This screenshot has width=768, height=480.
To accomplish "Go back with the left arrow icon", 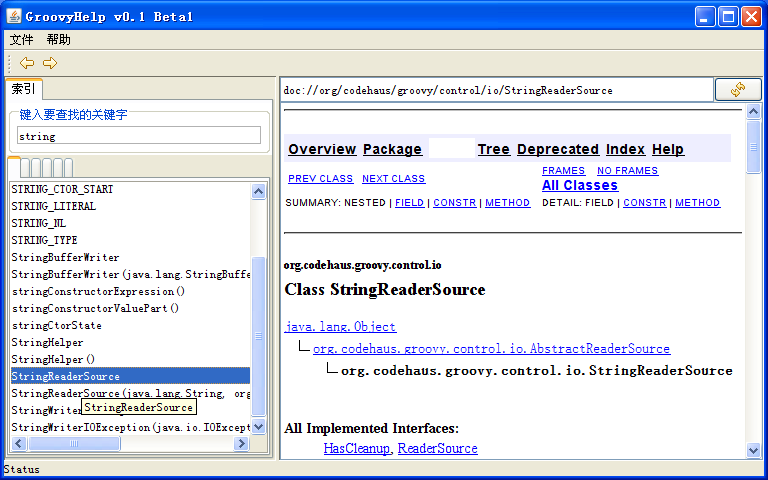I will click(26, 63).
